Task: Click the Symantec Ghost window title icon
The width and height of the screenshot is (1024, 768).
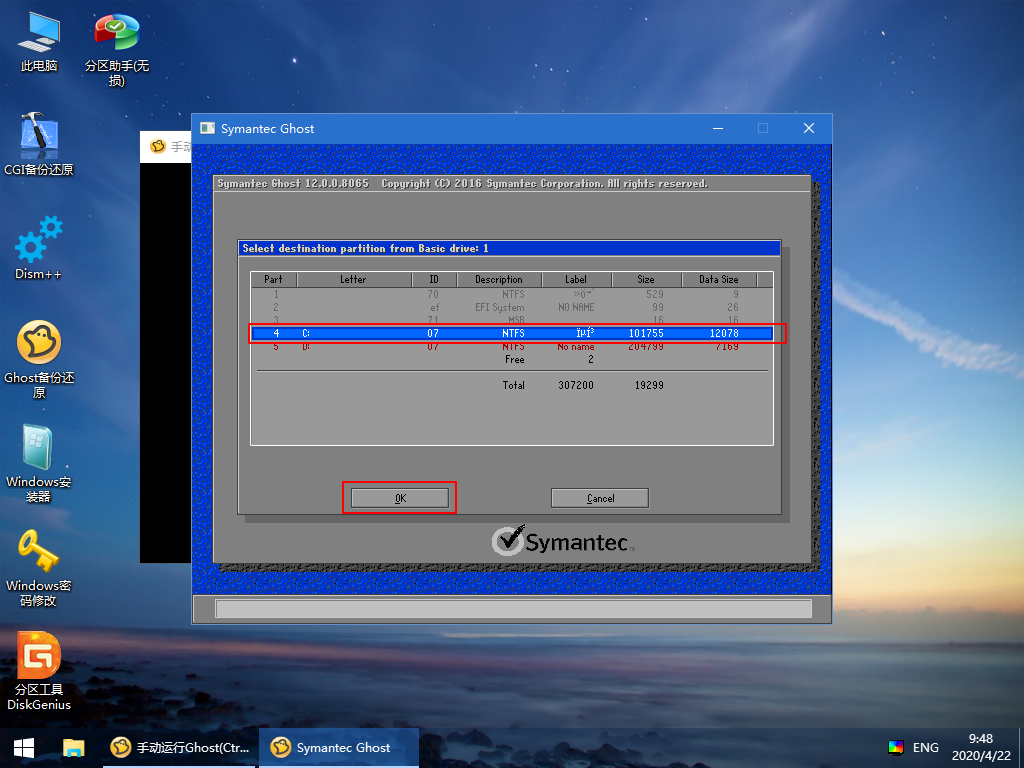Action: [208, 129]
